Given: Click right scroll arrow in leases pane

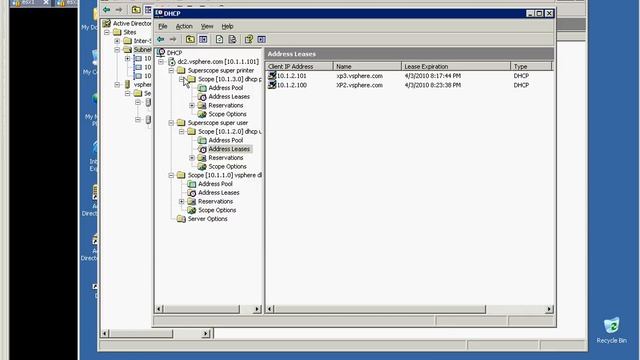Looking at the screenshot, I should [x=549, y=309].
